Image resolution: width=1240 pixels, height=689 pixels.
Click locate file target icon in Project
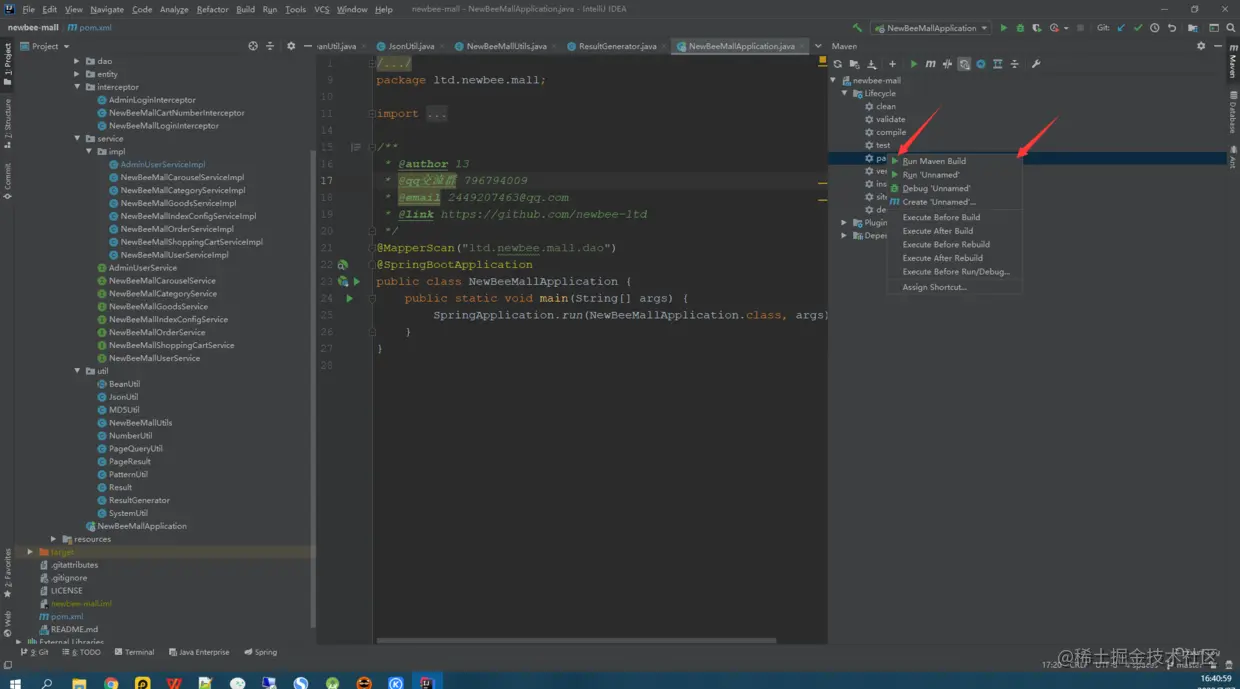253,46
